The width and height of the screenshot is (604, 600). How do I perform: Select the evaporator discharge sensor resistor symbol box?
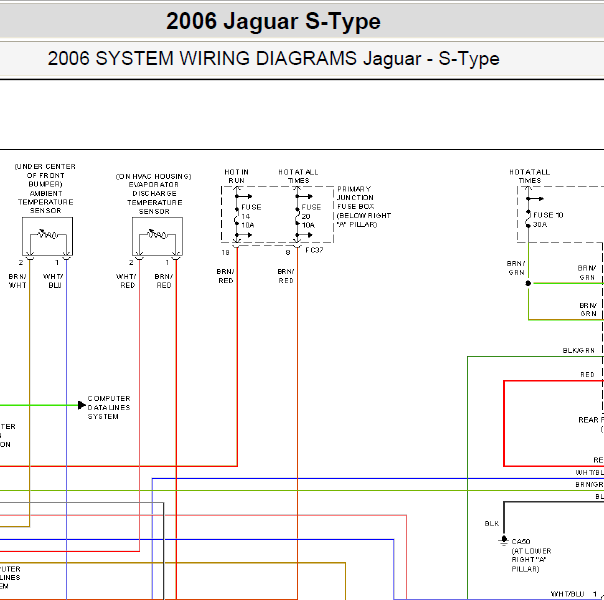pos(157,236)
